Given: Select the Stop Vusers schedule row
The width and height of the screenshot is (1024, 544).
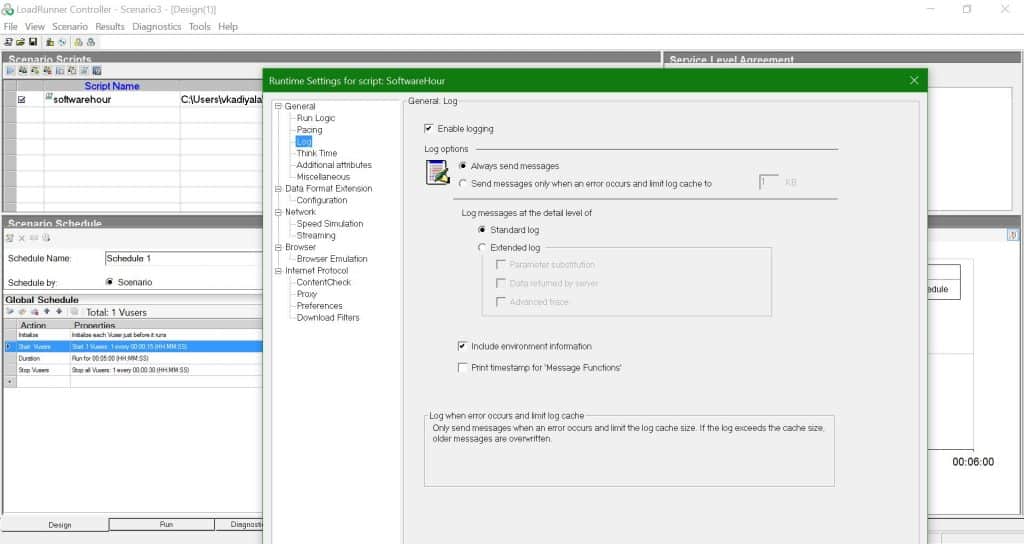Looking at the screenshot, I should pyautogui.click(x=133, y=370).
